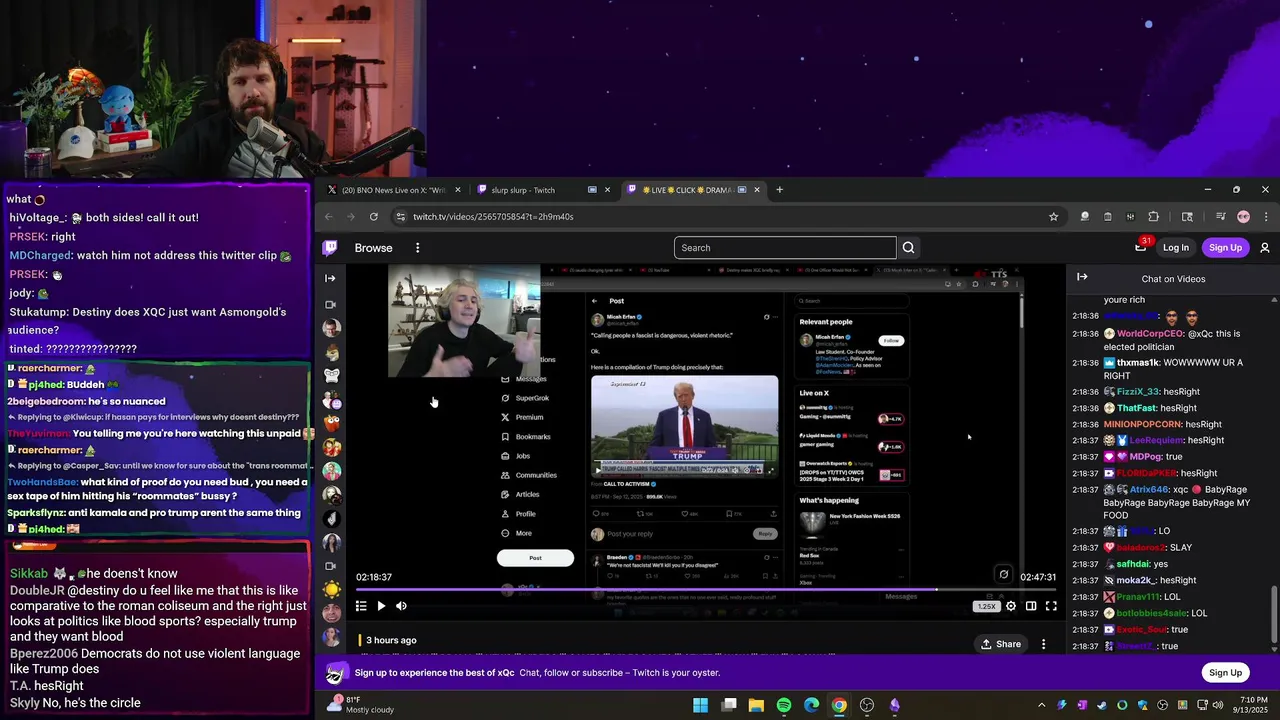
Task: Click the purple Sign Up banner button
Action: click(x=1225, y=673)
